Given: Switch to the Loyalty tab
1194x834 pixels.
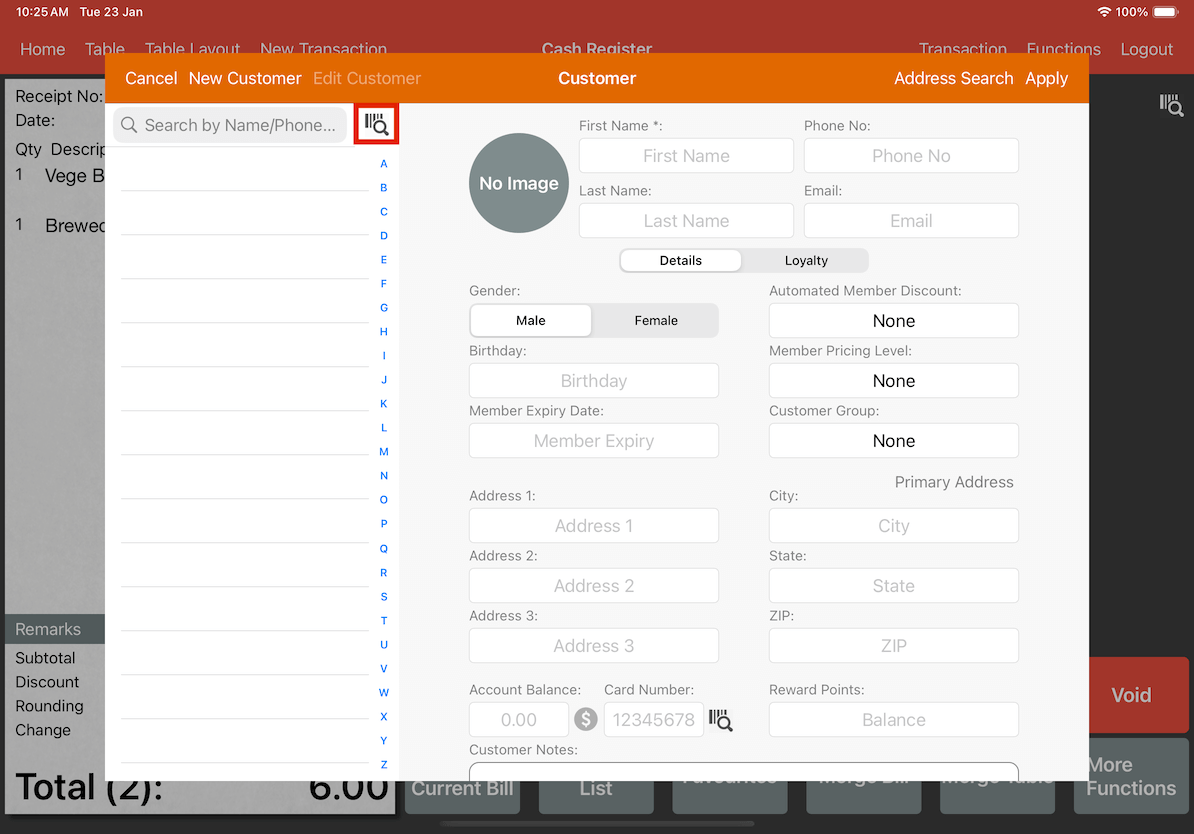Looking at the screenshot, I should [x=806, y=260].
